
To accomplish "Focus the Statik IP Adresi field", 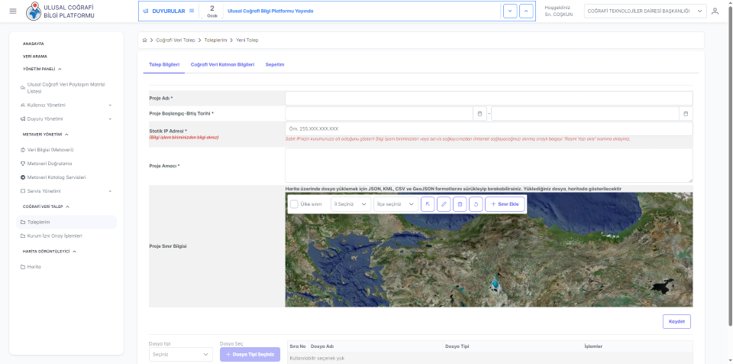I will [x=489, y=129].
